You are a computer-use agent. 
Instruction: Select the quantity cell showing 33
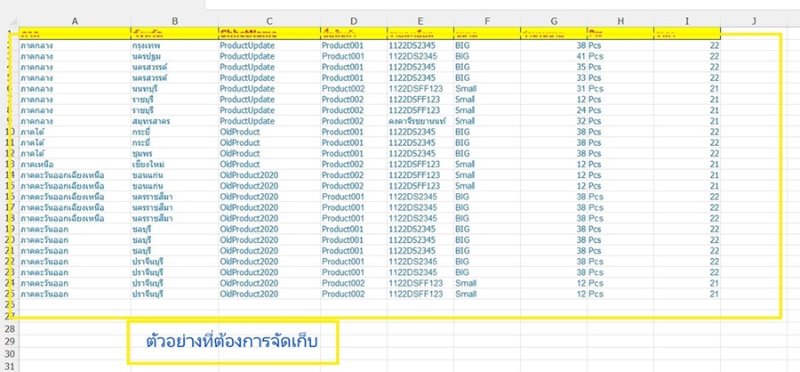[554, 78]
